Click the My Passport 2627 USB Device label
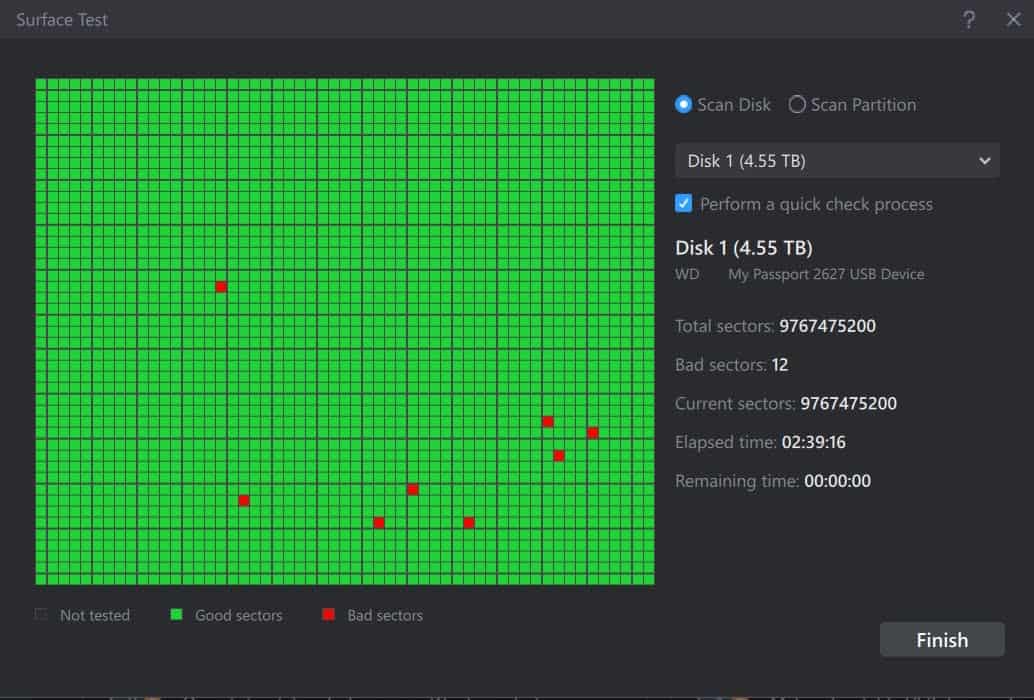 coord(826,274)
